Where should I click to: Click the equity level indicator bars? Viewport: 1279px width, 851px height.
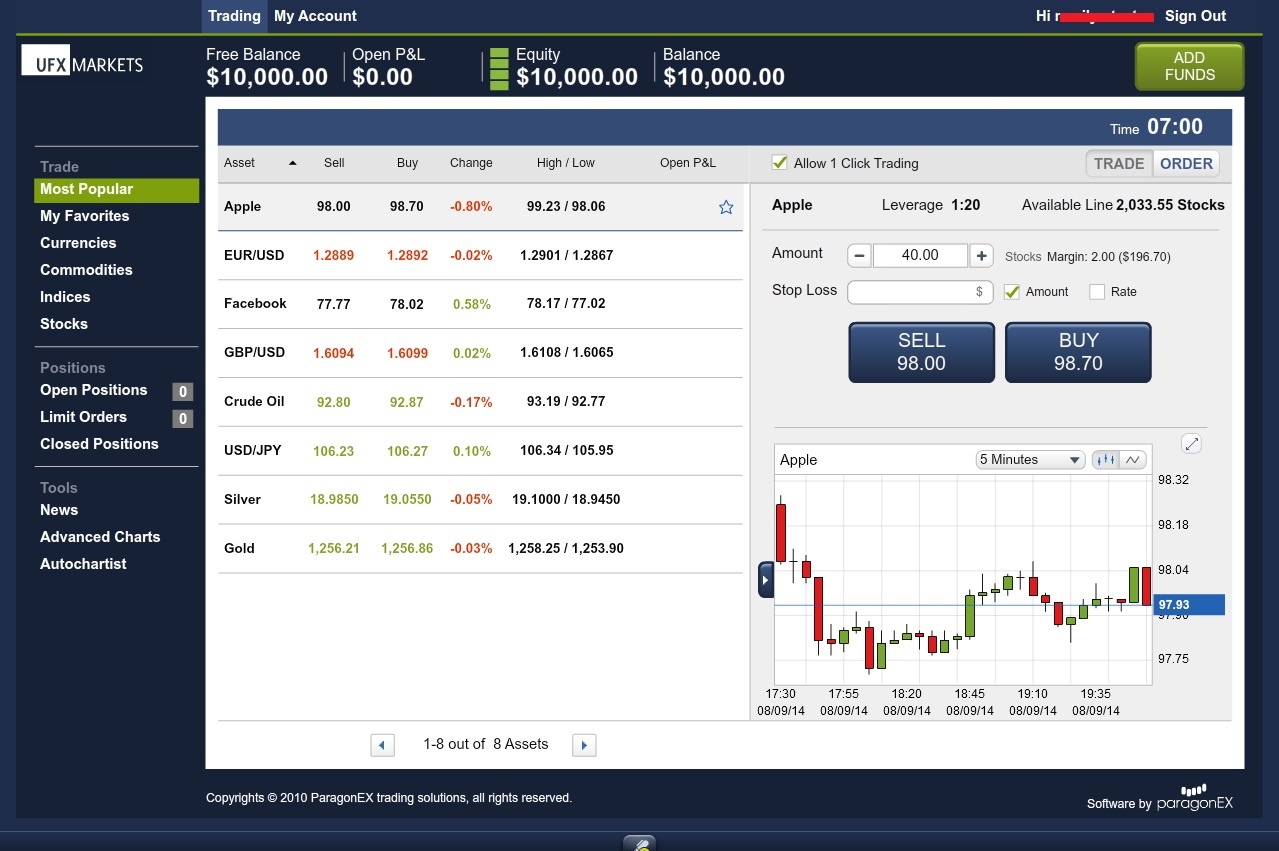[x=499, y=70]
